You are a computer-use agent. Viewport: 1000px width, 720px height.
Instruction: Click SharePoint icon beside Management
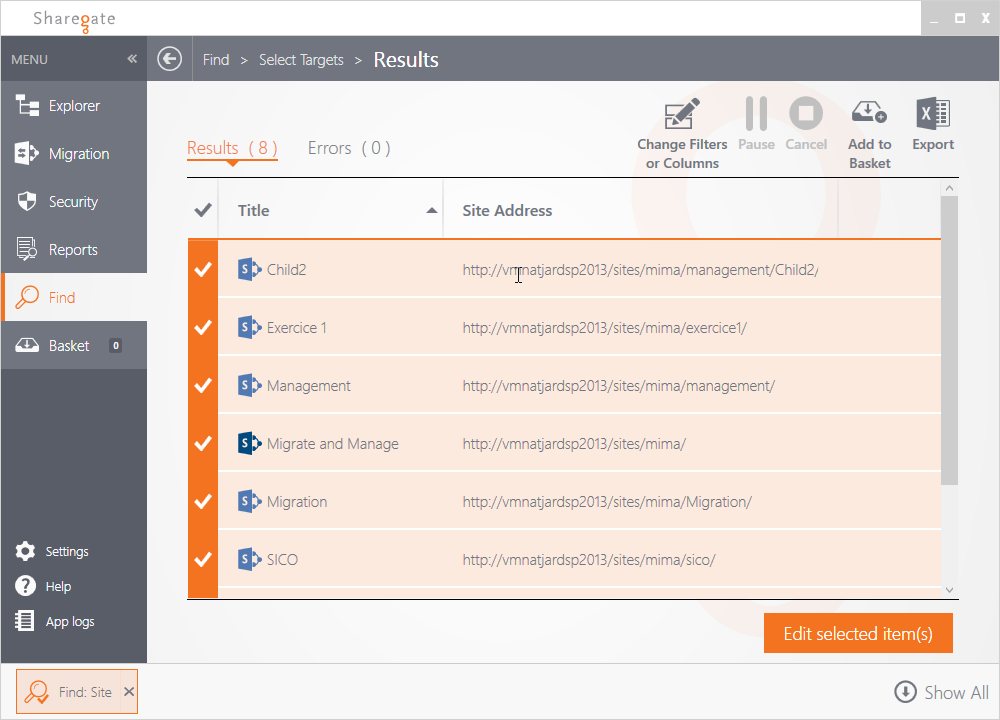coord(249,386)
